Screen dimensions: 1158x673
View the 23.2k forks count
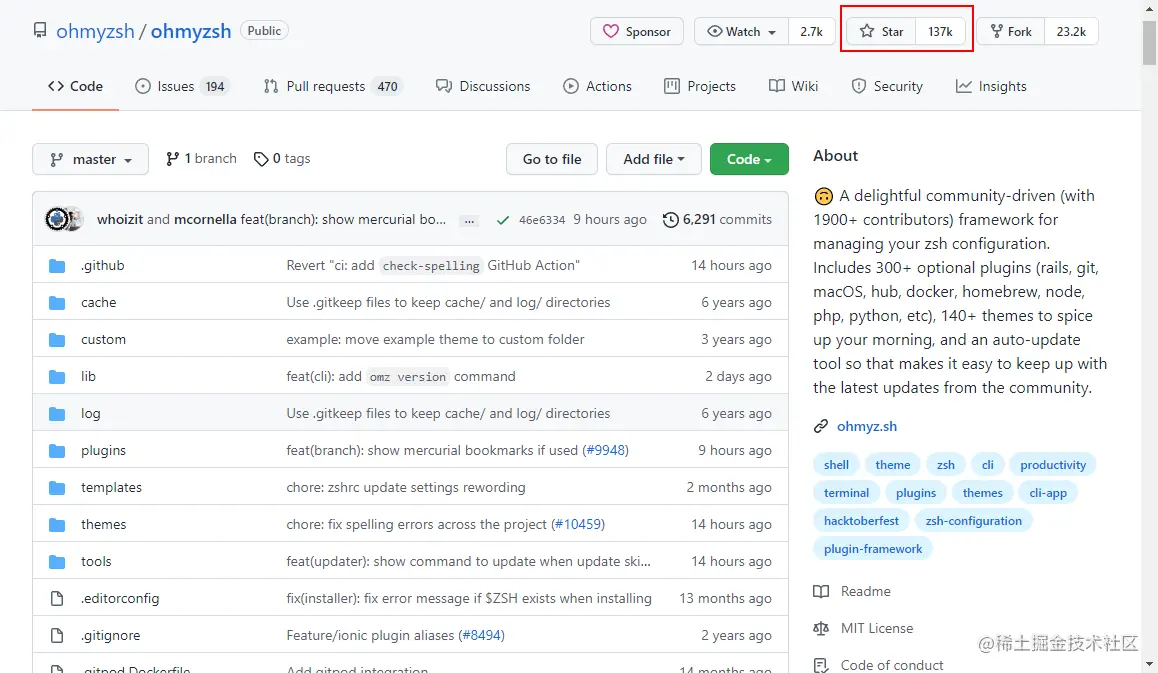click(1071, 32)
